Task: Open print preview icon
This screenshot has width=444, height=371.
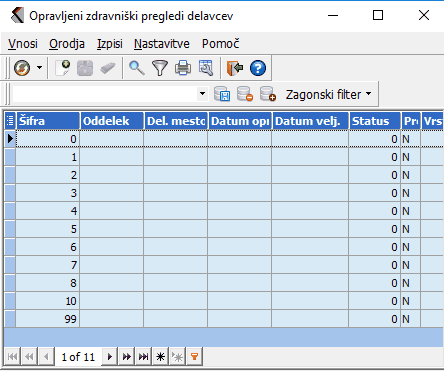Action: (x=206, y=68)
